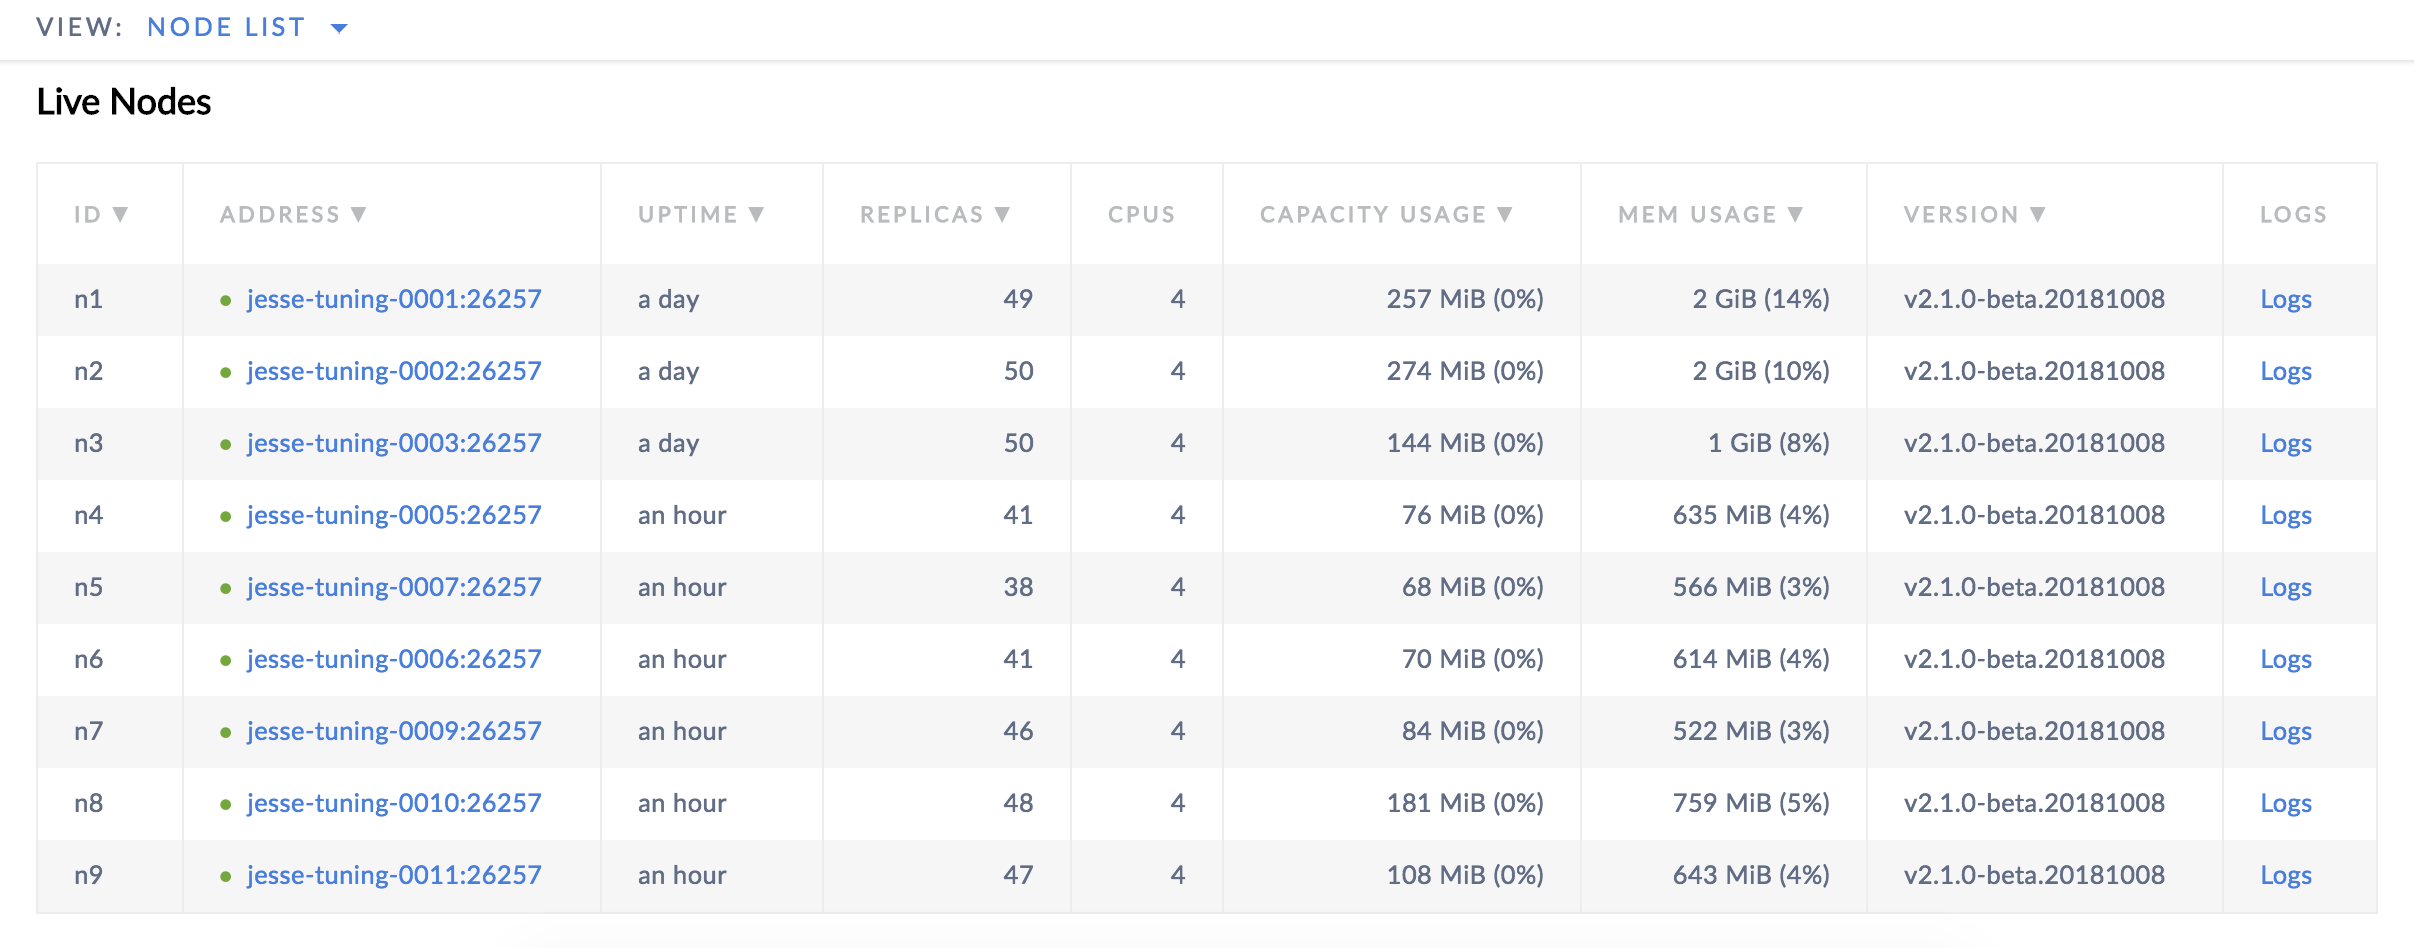Sort by Capacity Usage column arrow

1505,214
